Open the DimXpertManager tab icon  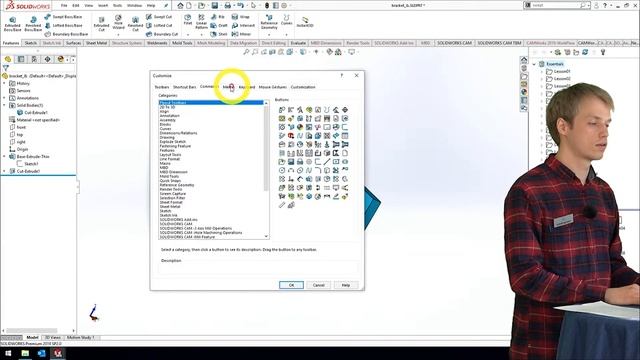click(47, 59)
